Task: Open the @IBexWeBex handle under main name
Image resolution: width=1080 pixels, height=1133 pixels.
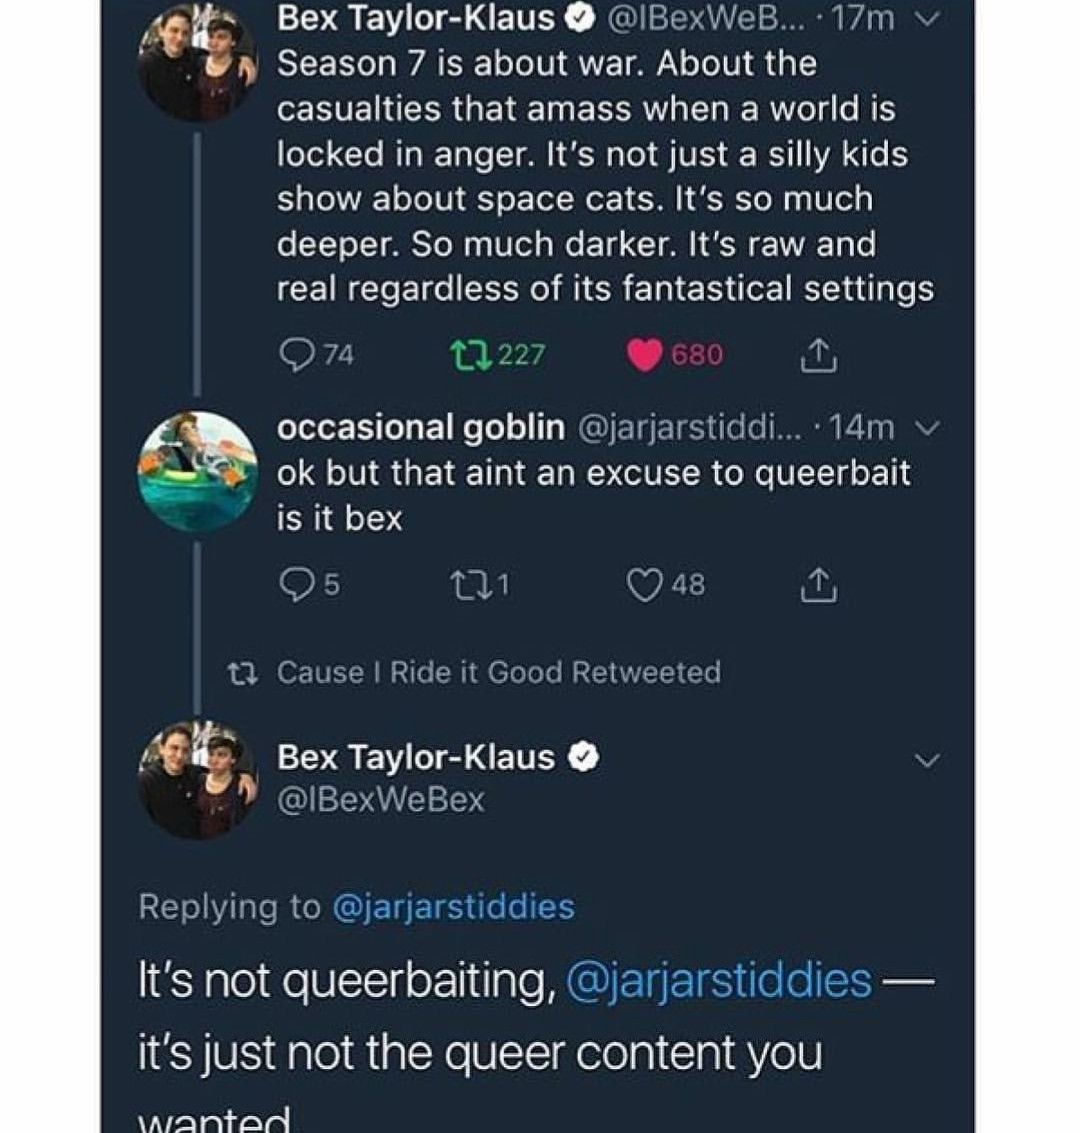Action: point(380,800)
